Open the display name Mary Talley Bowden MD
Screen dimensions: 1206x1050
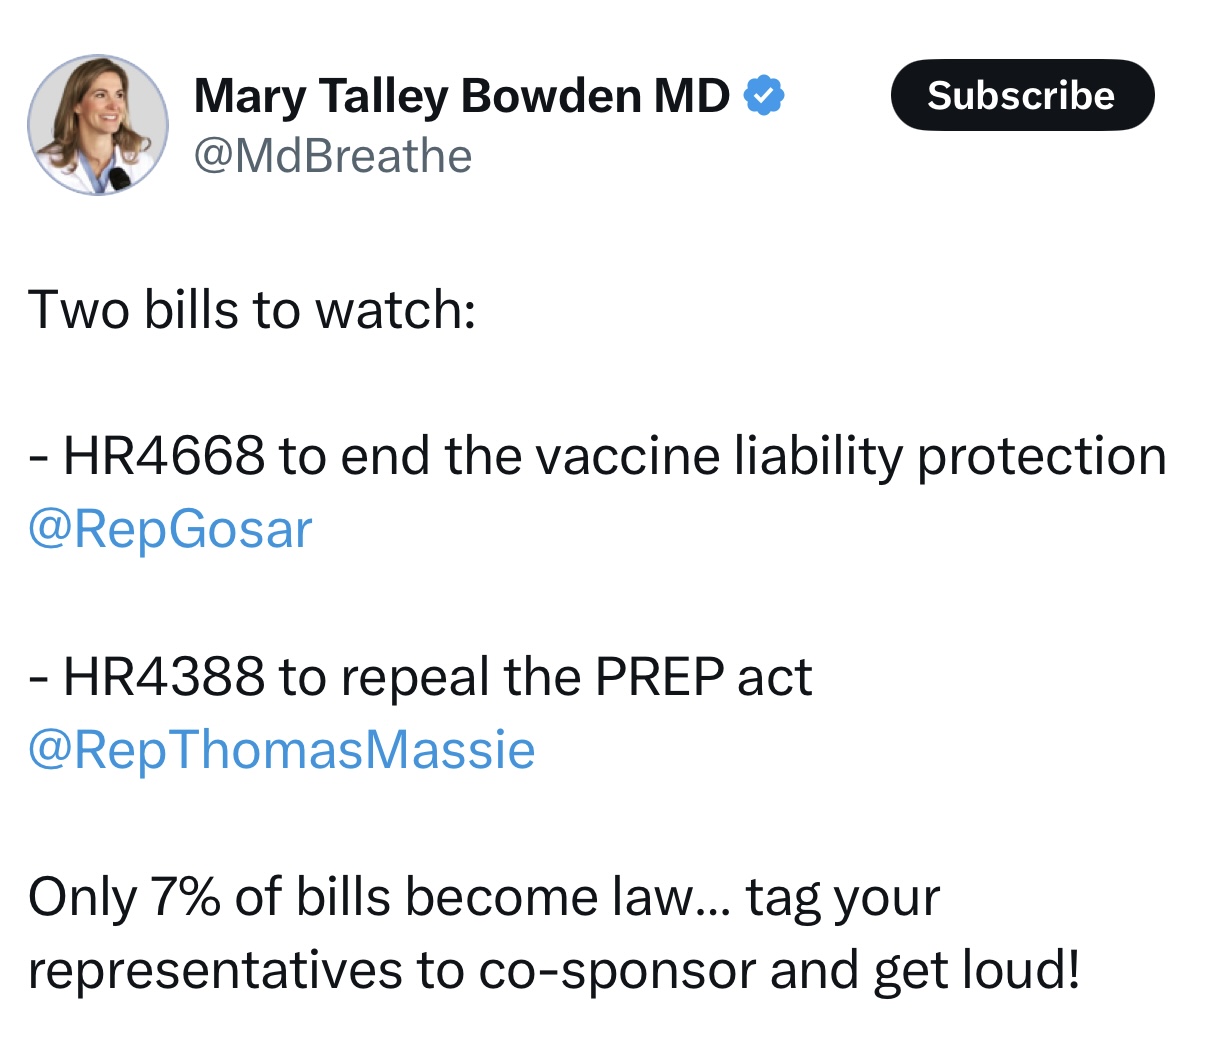(x=462, y=97)
